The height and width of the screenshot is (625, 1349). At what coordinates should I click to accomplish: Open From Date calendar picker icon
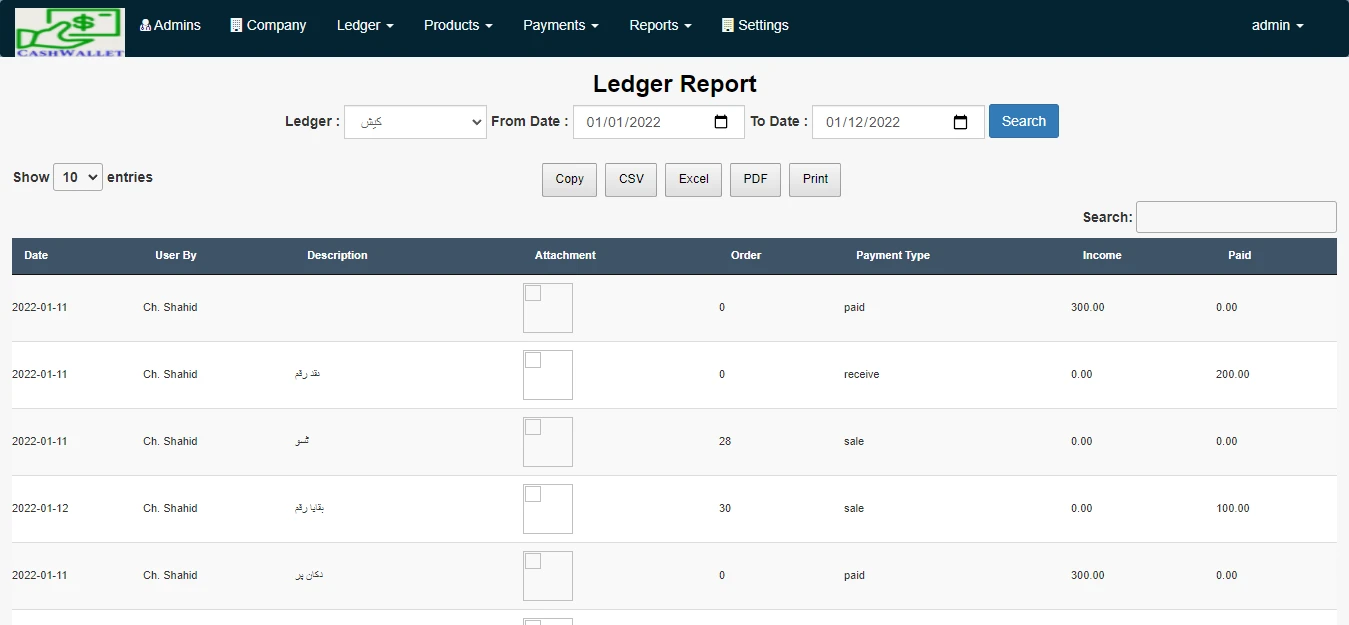[721, 122]
